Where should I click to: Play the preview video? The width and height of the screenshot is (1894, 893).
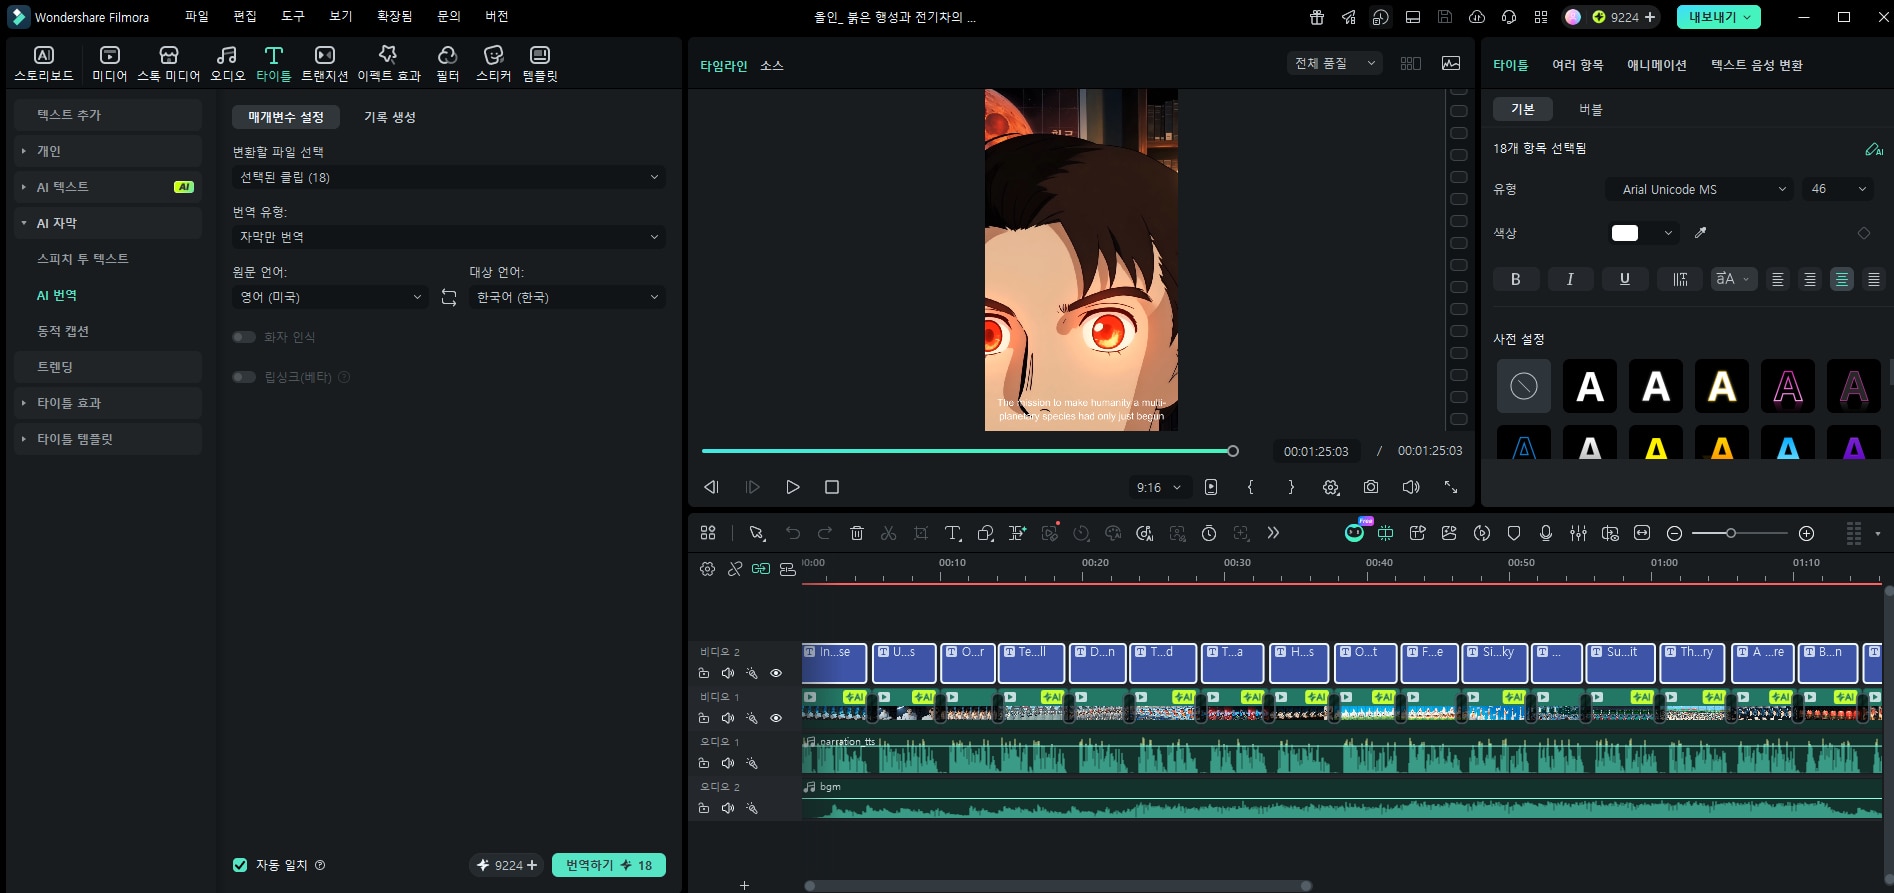tap(792, 487)
